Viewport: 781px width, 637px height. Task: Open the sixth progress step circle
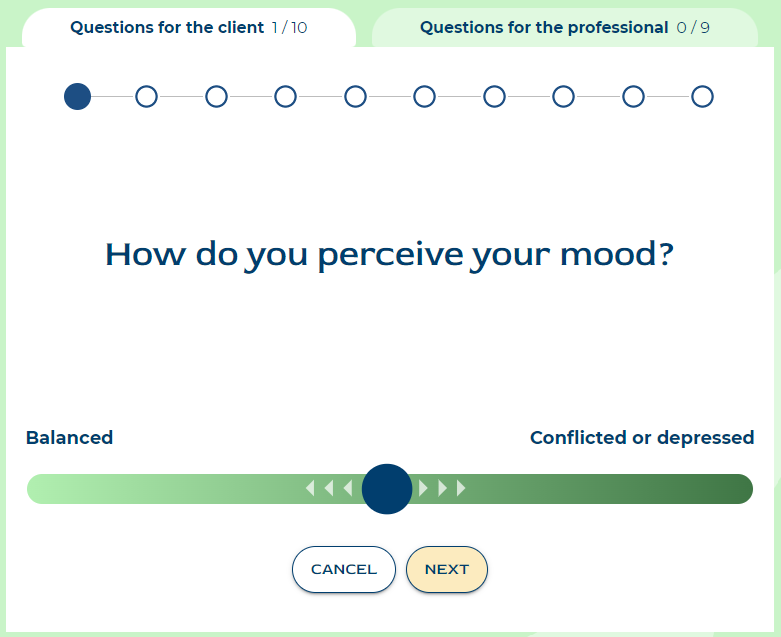click(424, 97)
